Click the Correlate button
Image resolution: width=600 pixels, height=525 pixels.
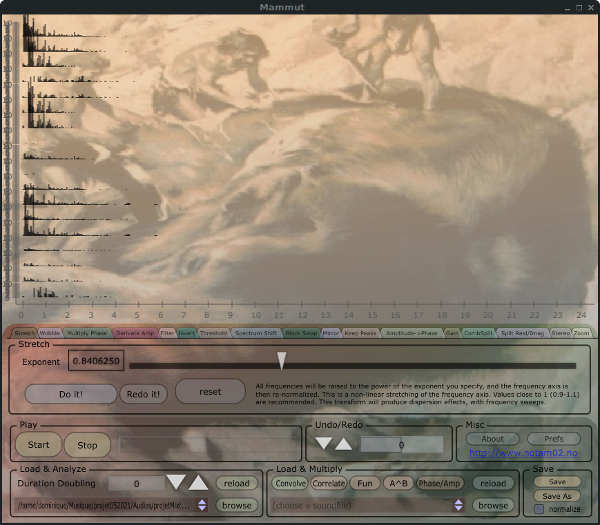[x=329, y=483]
